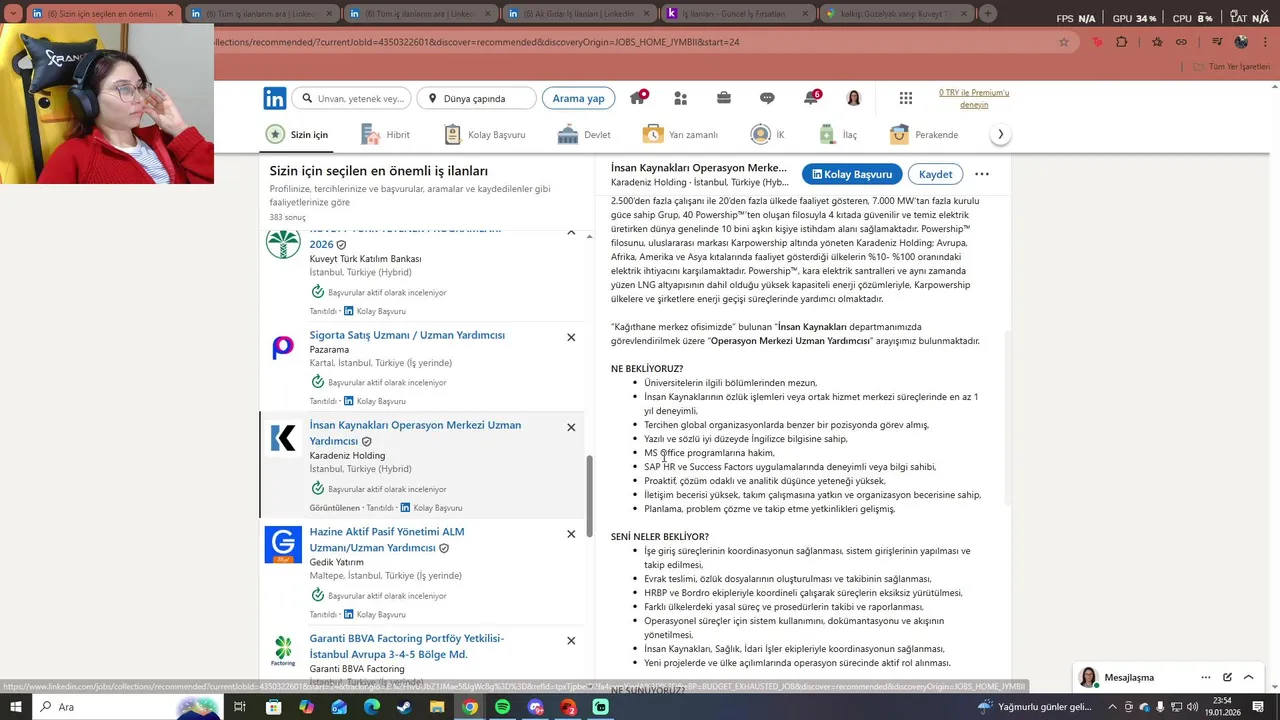Open a new browser tab with plus

click(x=988, y=14)
